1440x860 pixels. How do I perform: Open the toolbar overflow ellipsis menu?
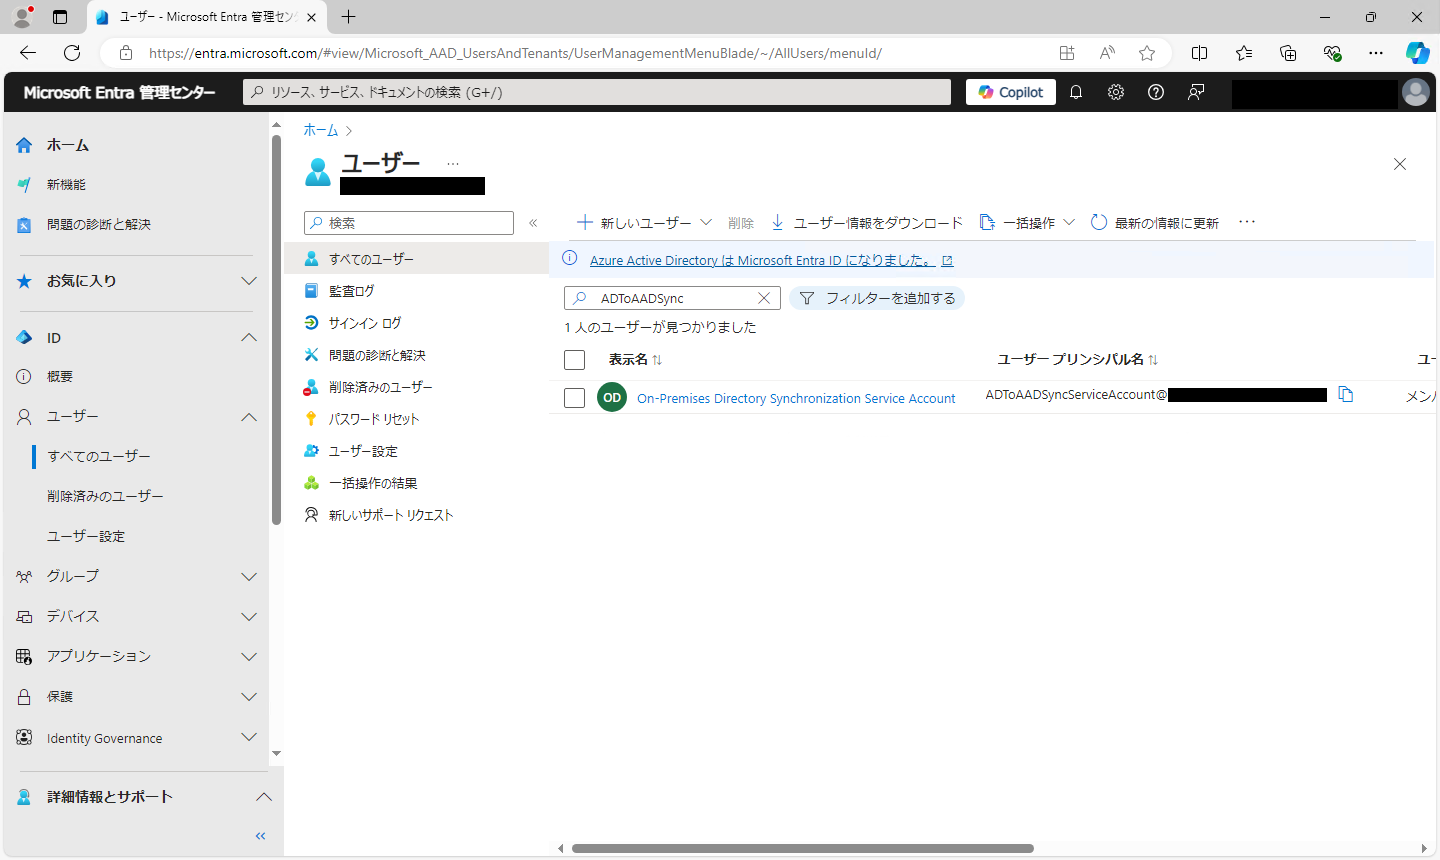click(1247, 222)
